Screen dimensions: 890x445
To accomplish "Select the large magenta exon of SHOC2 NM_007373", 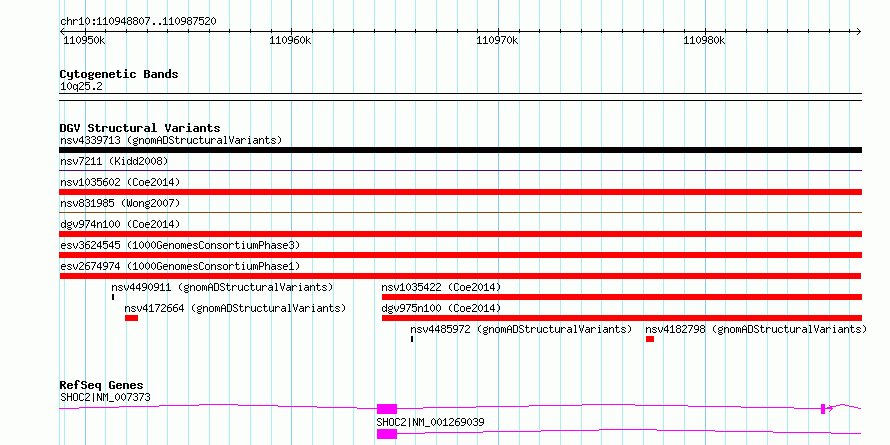I will (387, 409).
